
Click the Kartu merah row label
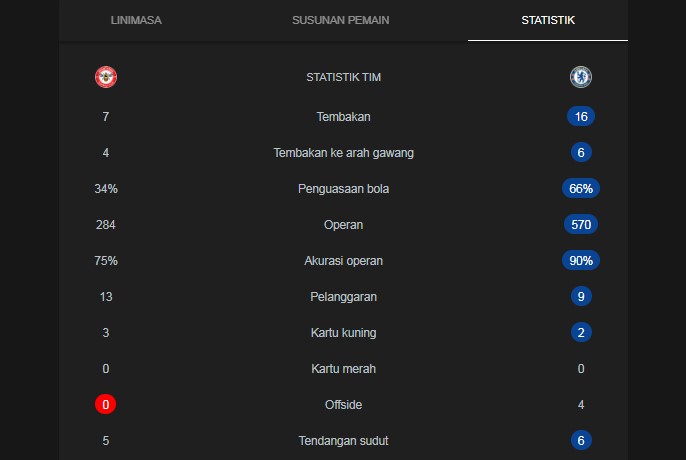point(343,369)
